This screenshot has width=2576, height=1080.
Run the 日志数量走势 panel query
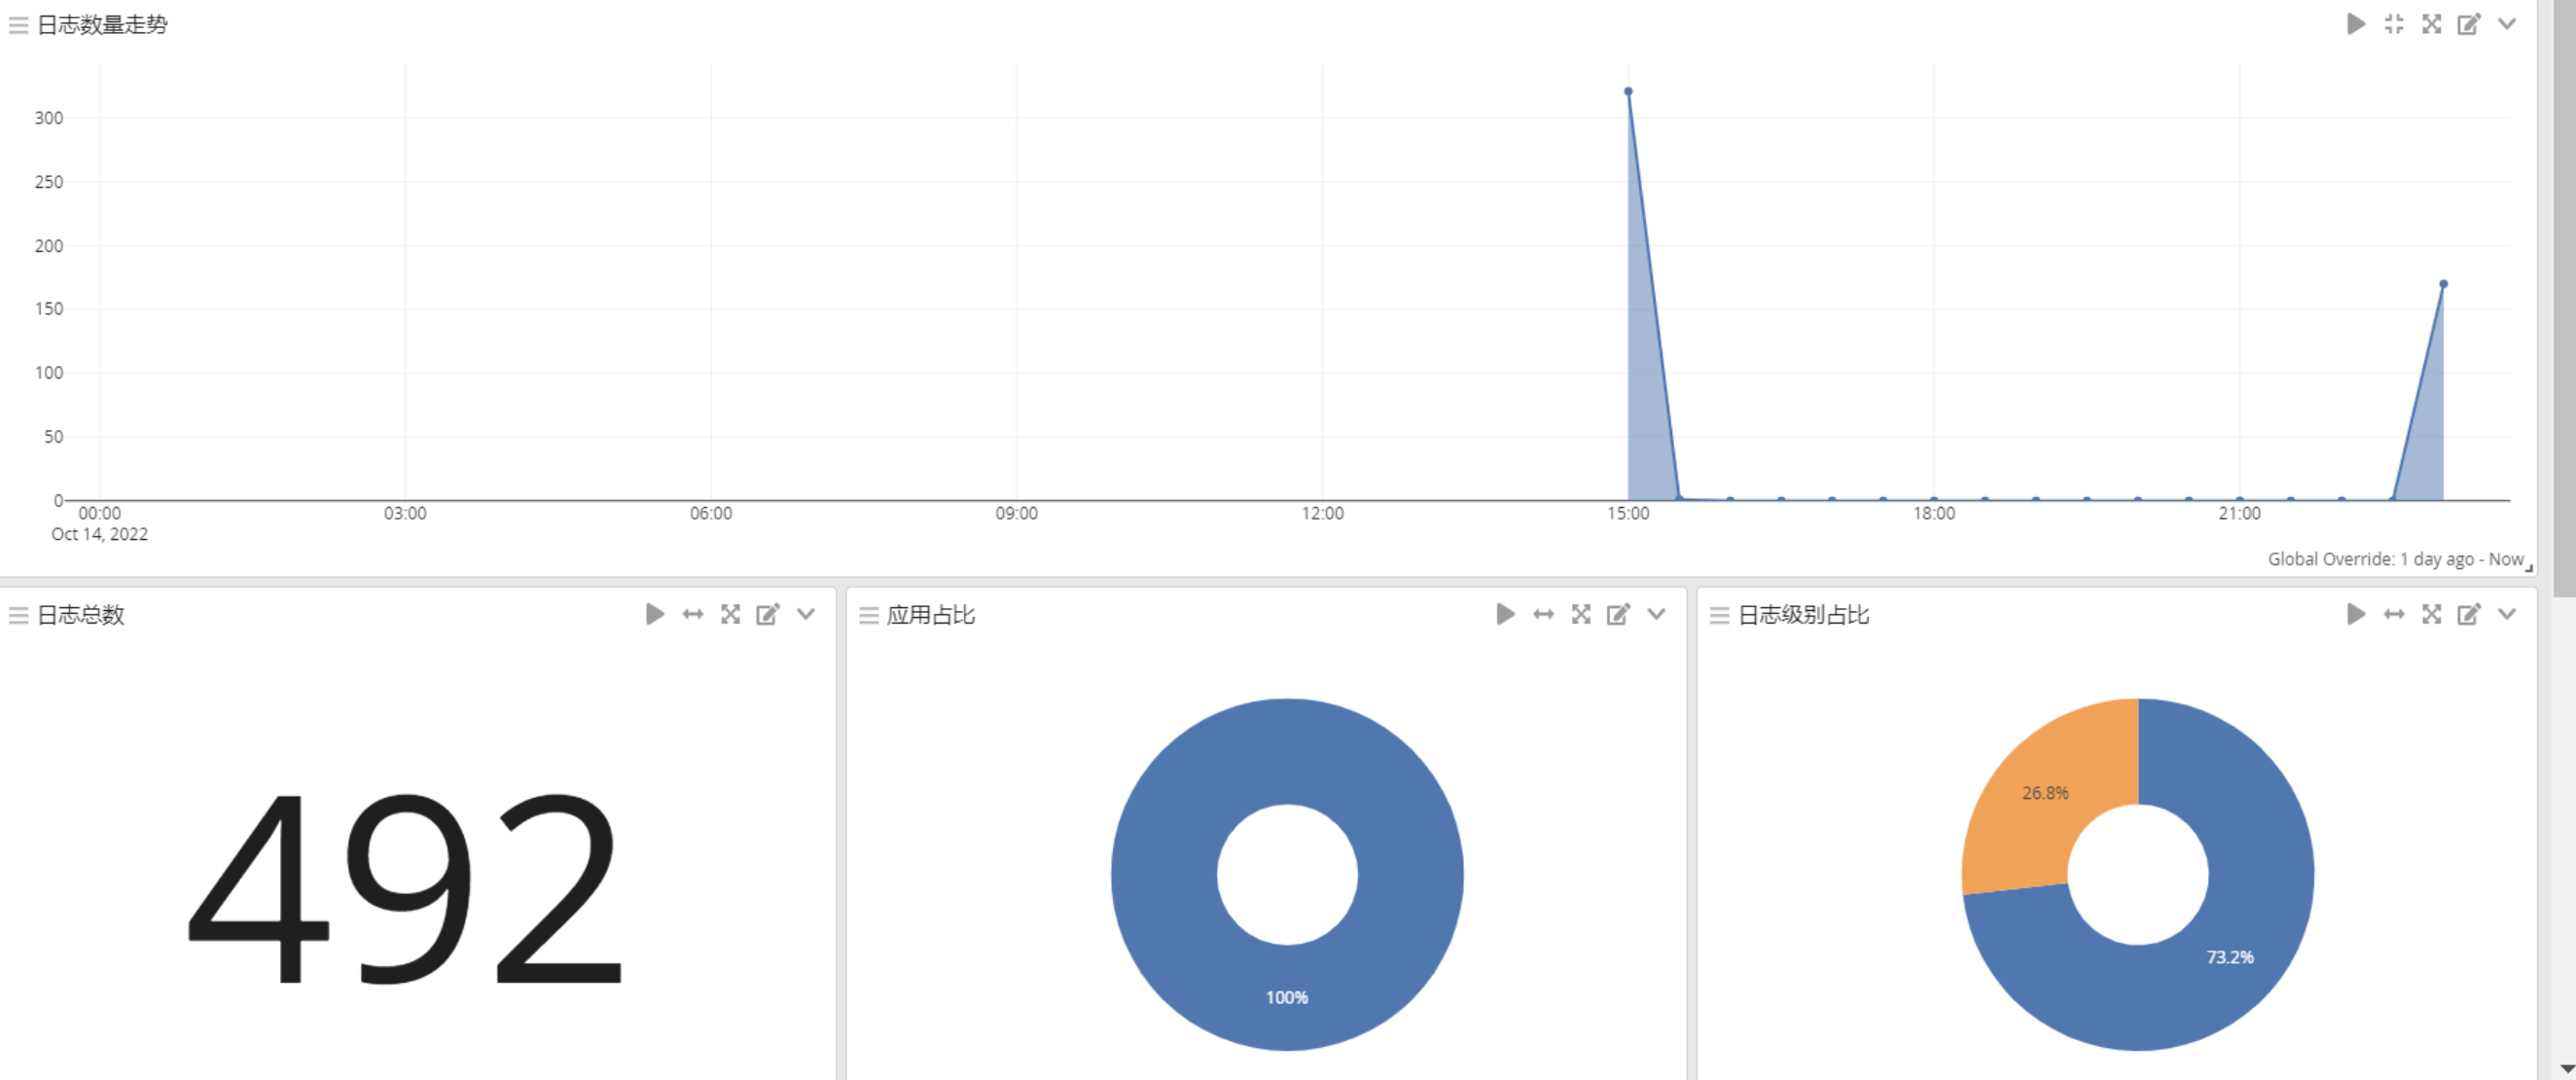tap(2355, 24)
